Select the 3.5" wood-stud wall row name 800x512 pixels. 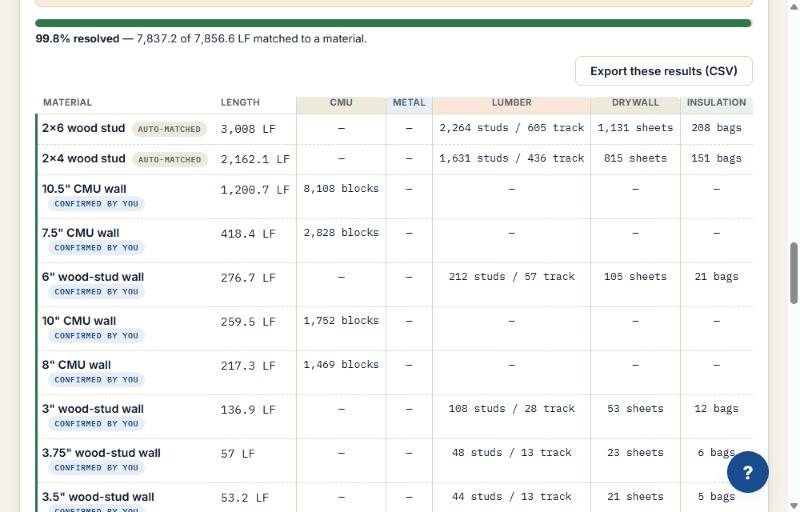pyautogui.click(x=98, y=497)
